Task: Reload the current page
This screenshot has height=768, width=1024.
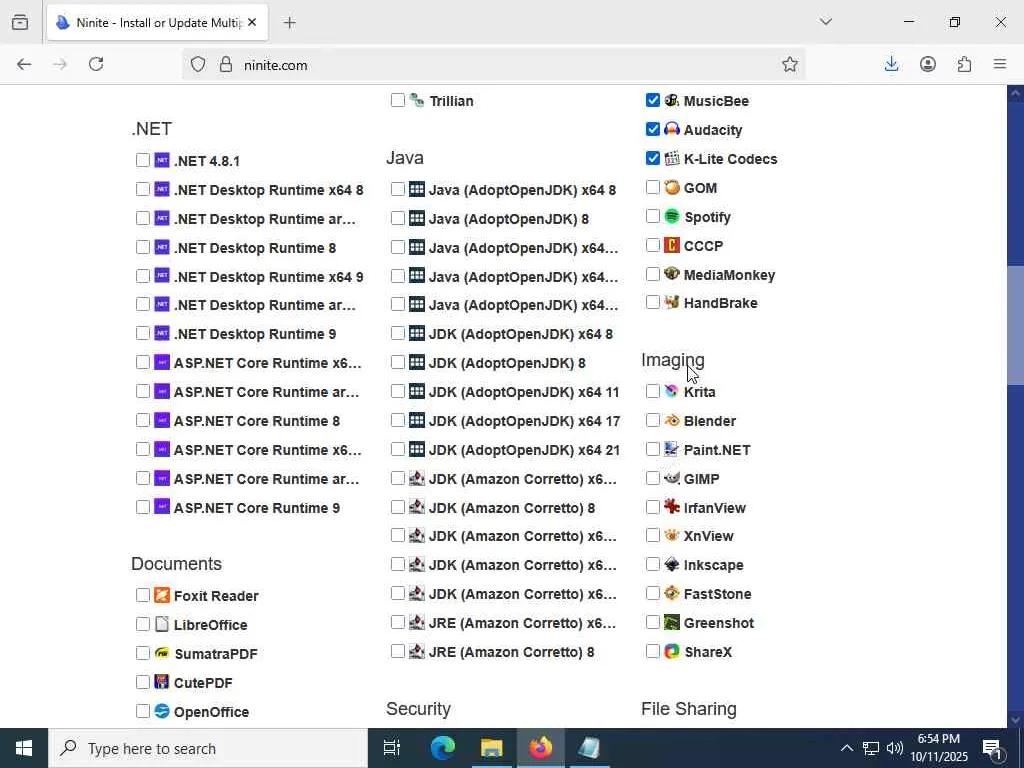Action: [96, 64]
